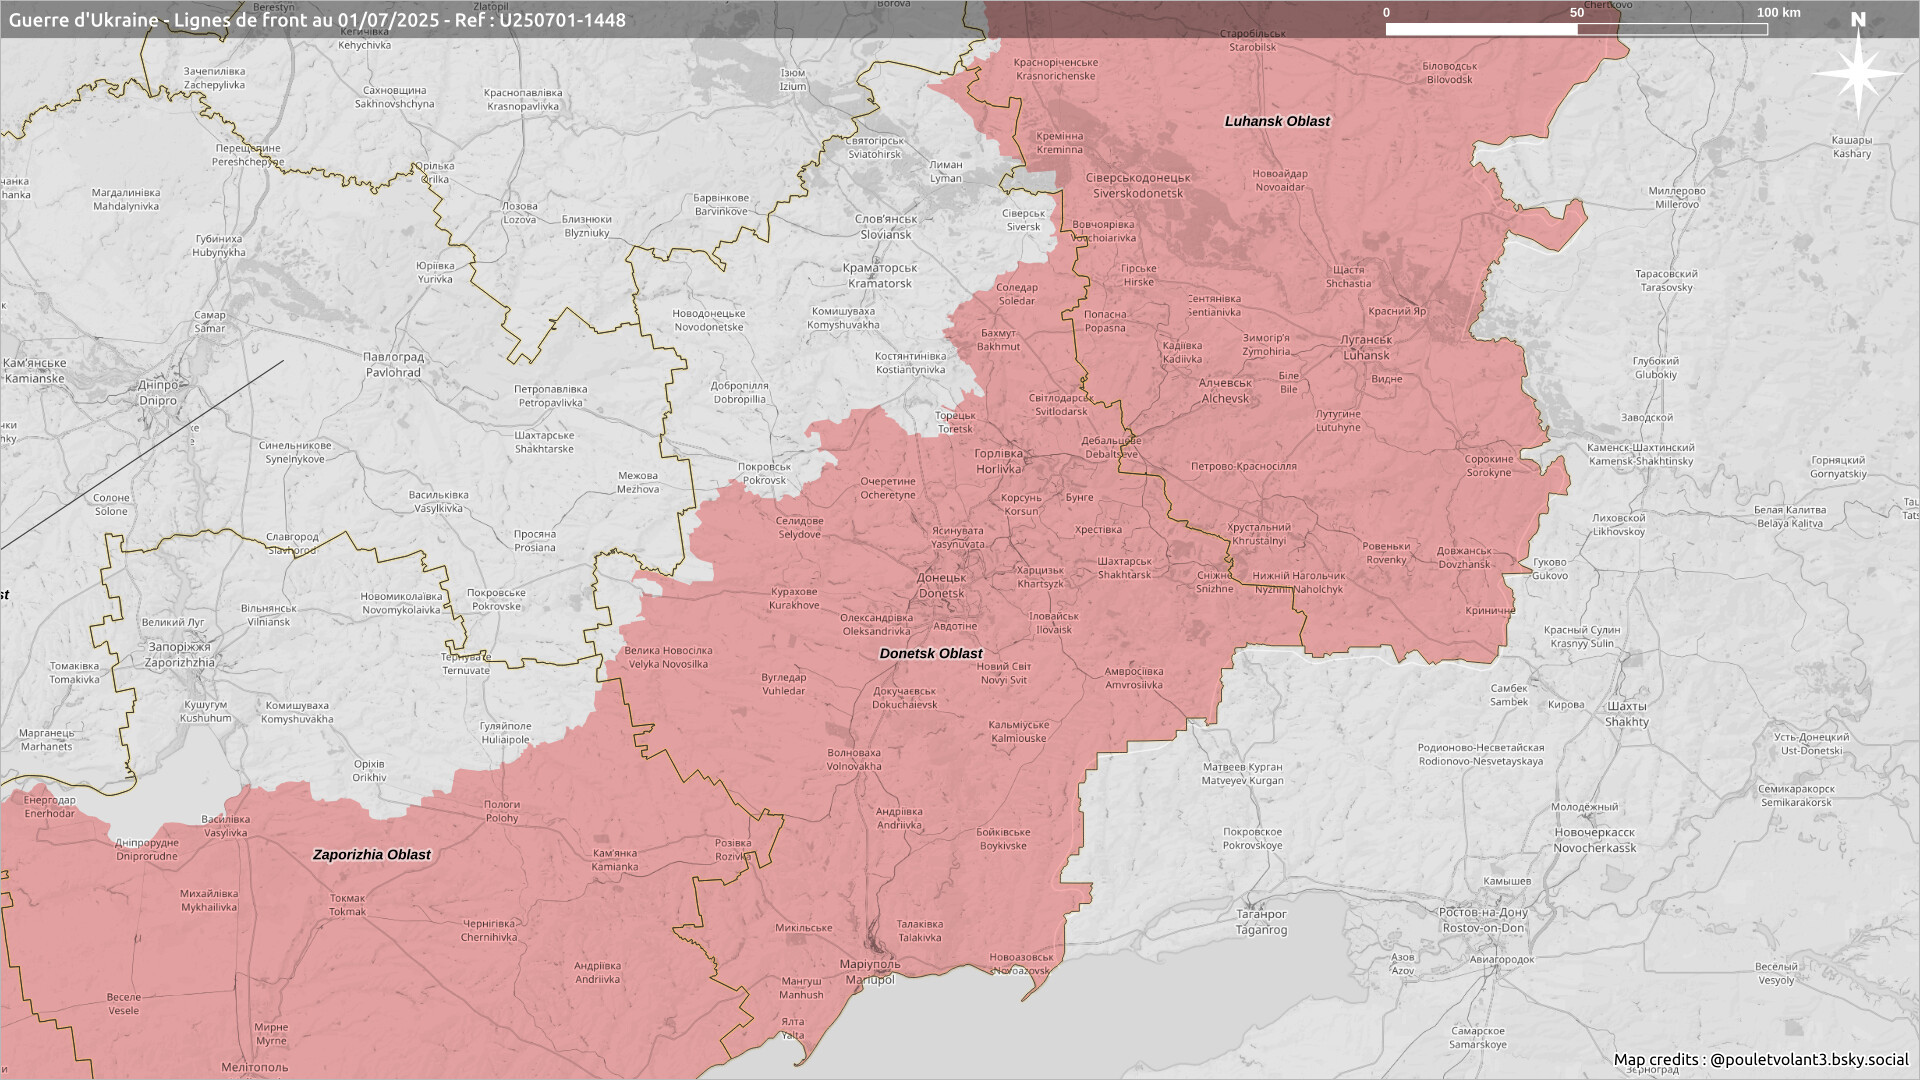Image resolution: width=1920 pixels, height=1080 pixels.
Task: Click the Taganrog city label
Action: [x=1261, y=922]
